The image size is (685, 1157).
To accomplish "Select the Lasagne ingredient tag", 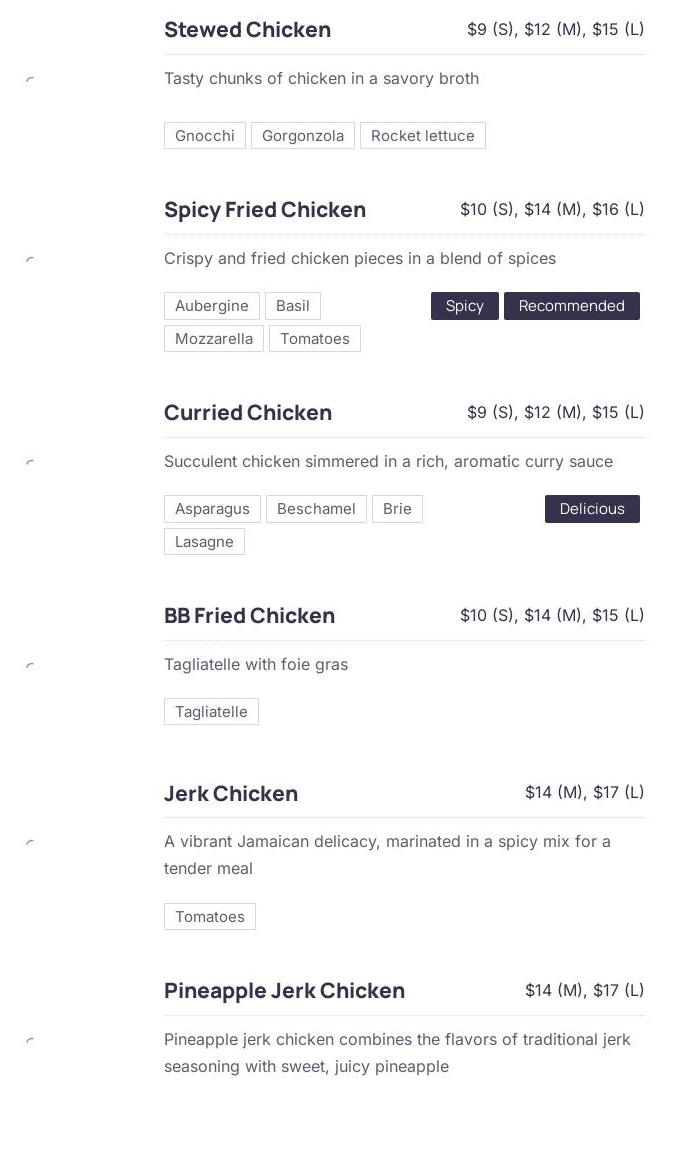I will 204,542.
